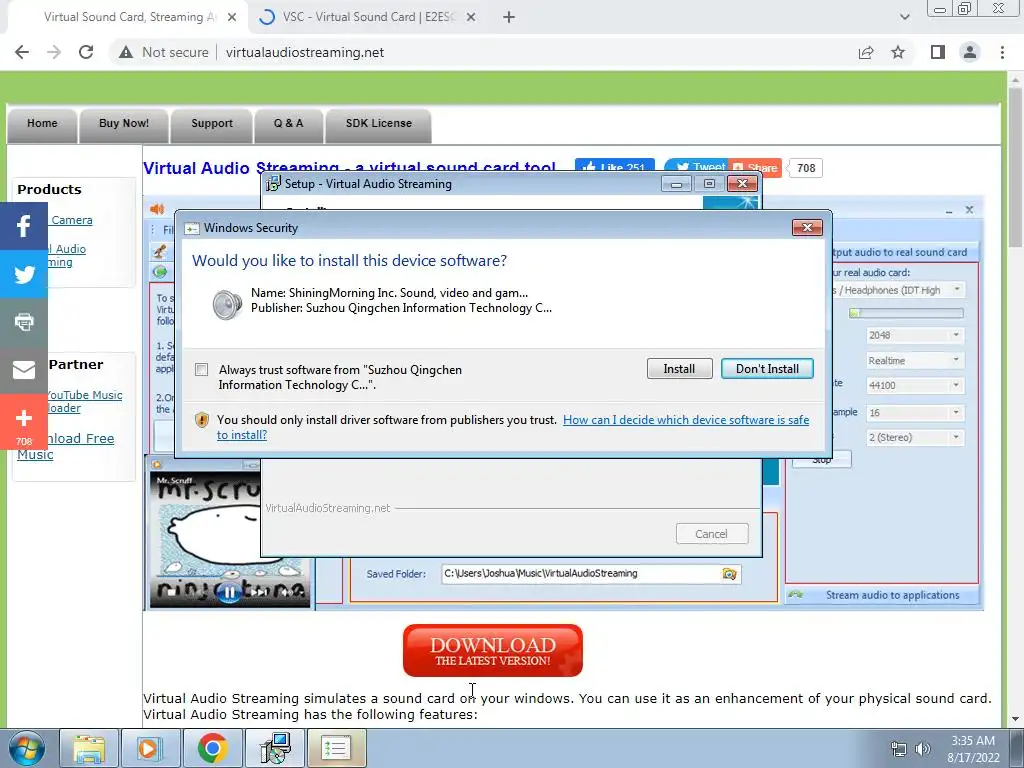
Task: Open the Download Free Music link
Action: tap(66, 446)
